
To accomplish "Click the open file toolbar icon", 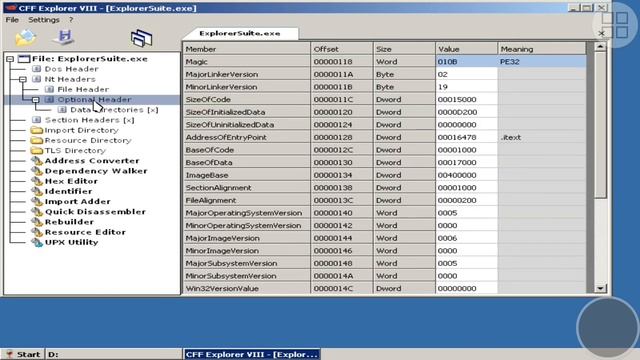I will coord(25,38).
